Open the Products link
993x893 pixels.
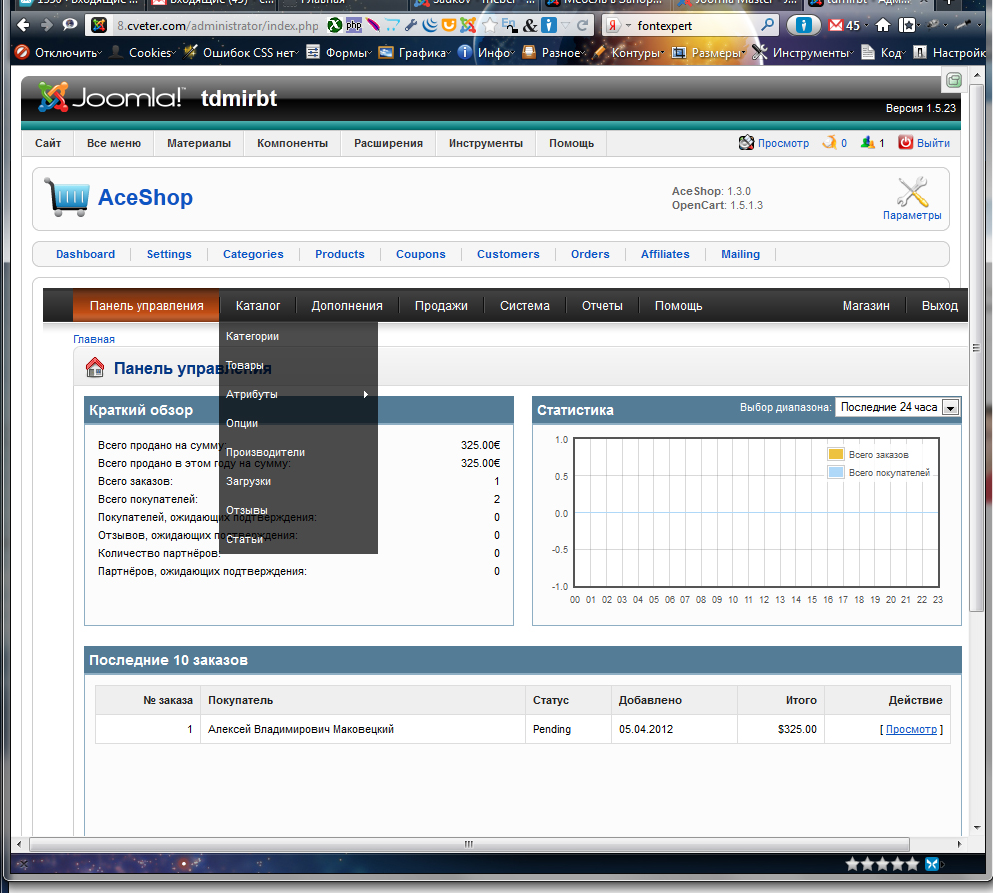click(x=340, y=254)
